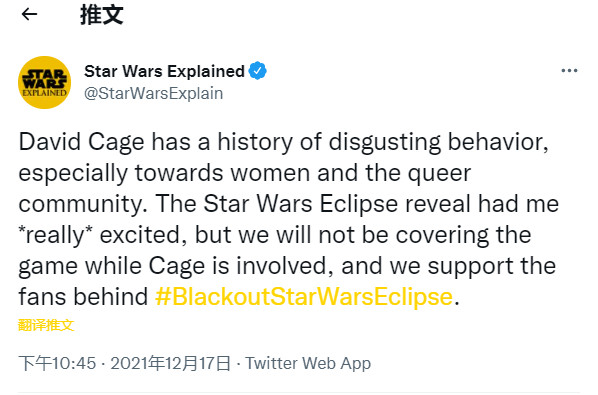
Task: Click the 推文 page header title
Action: 101,15
